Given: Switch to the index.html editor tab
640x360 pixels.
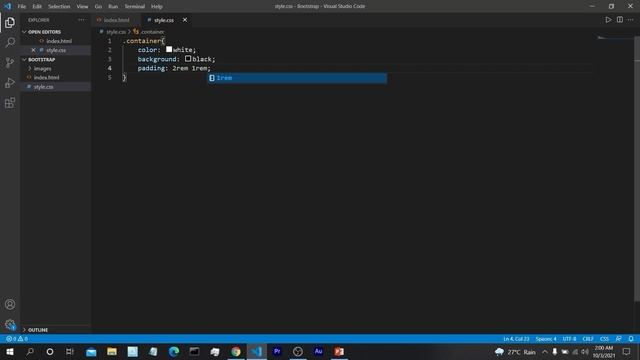Looking at the screenshot, I should coord(116,20).
